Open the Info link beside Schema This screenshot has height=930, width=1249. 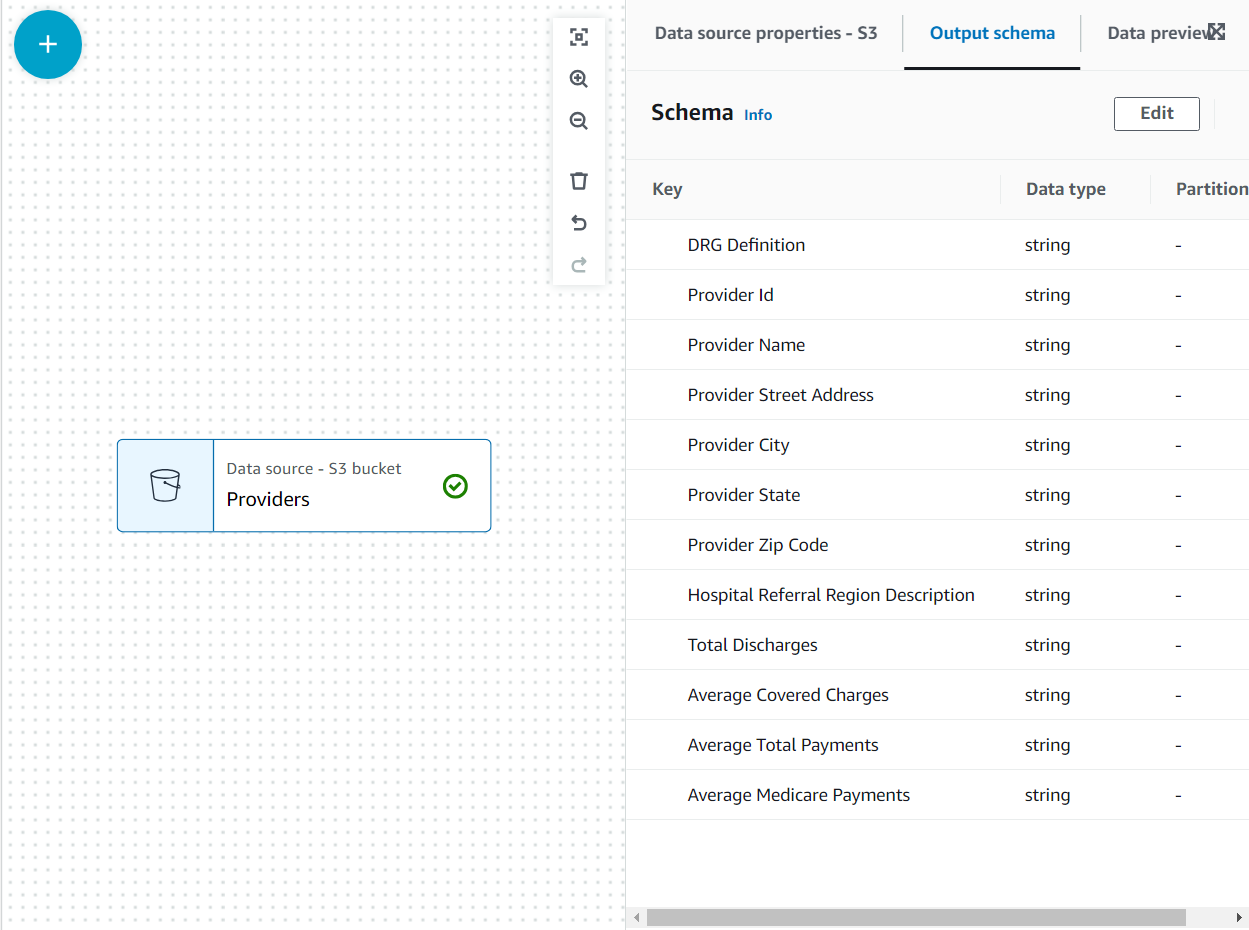(x=757, y=115)
